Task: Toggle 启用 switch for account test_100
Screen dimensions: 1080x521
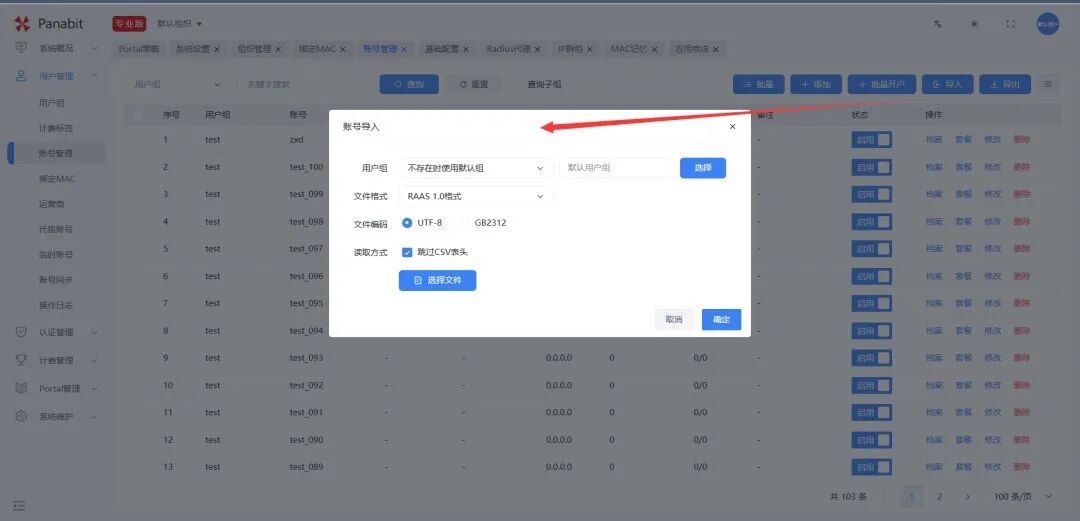Action: click(871, 167)
